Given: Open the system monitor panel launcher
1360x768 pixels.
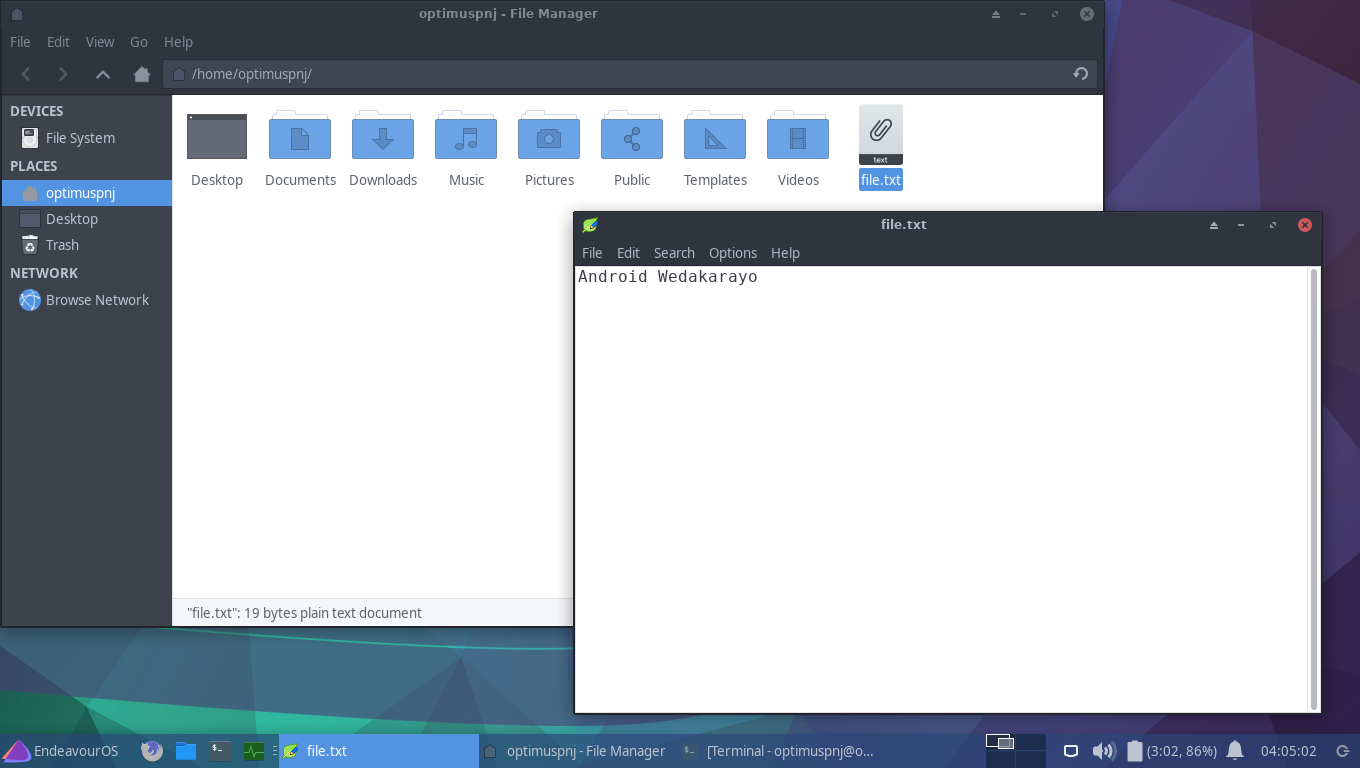Looking at the screenshot, I should click(x=254, y=751).
